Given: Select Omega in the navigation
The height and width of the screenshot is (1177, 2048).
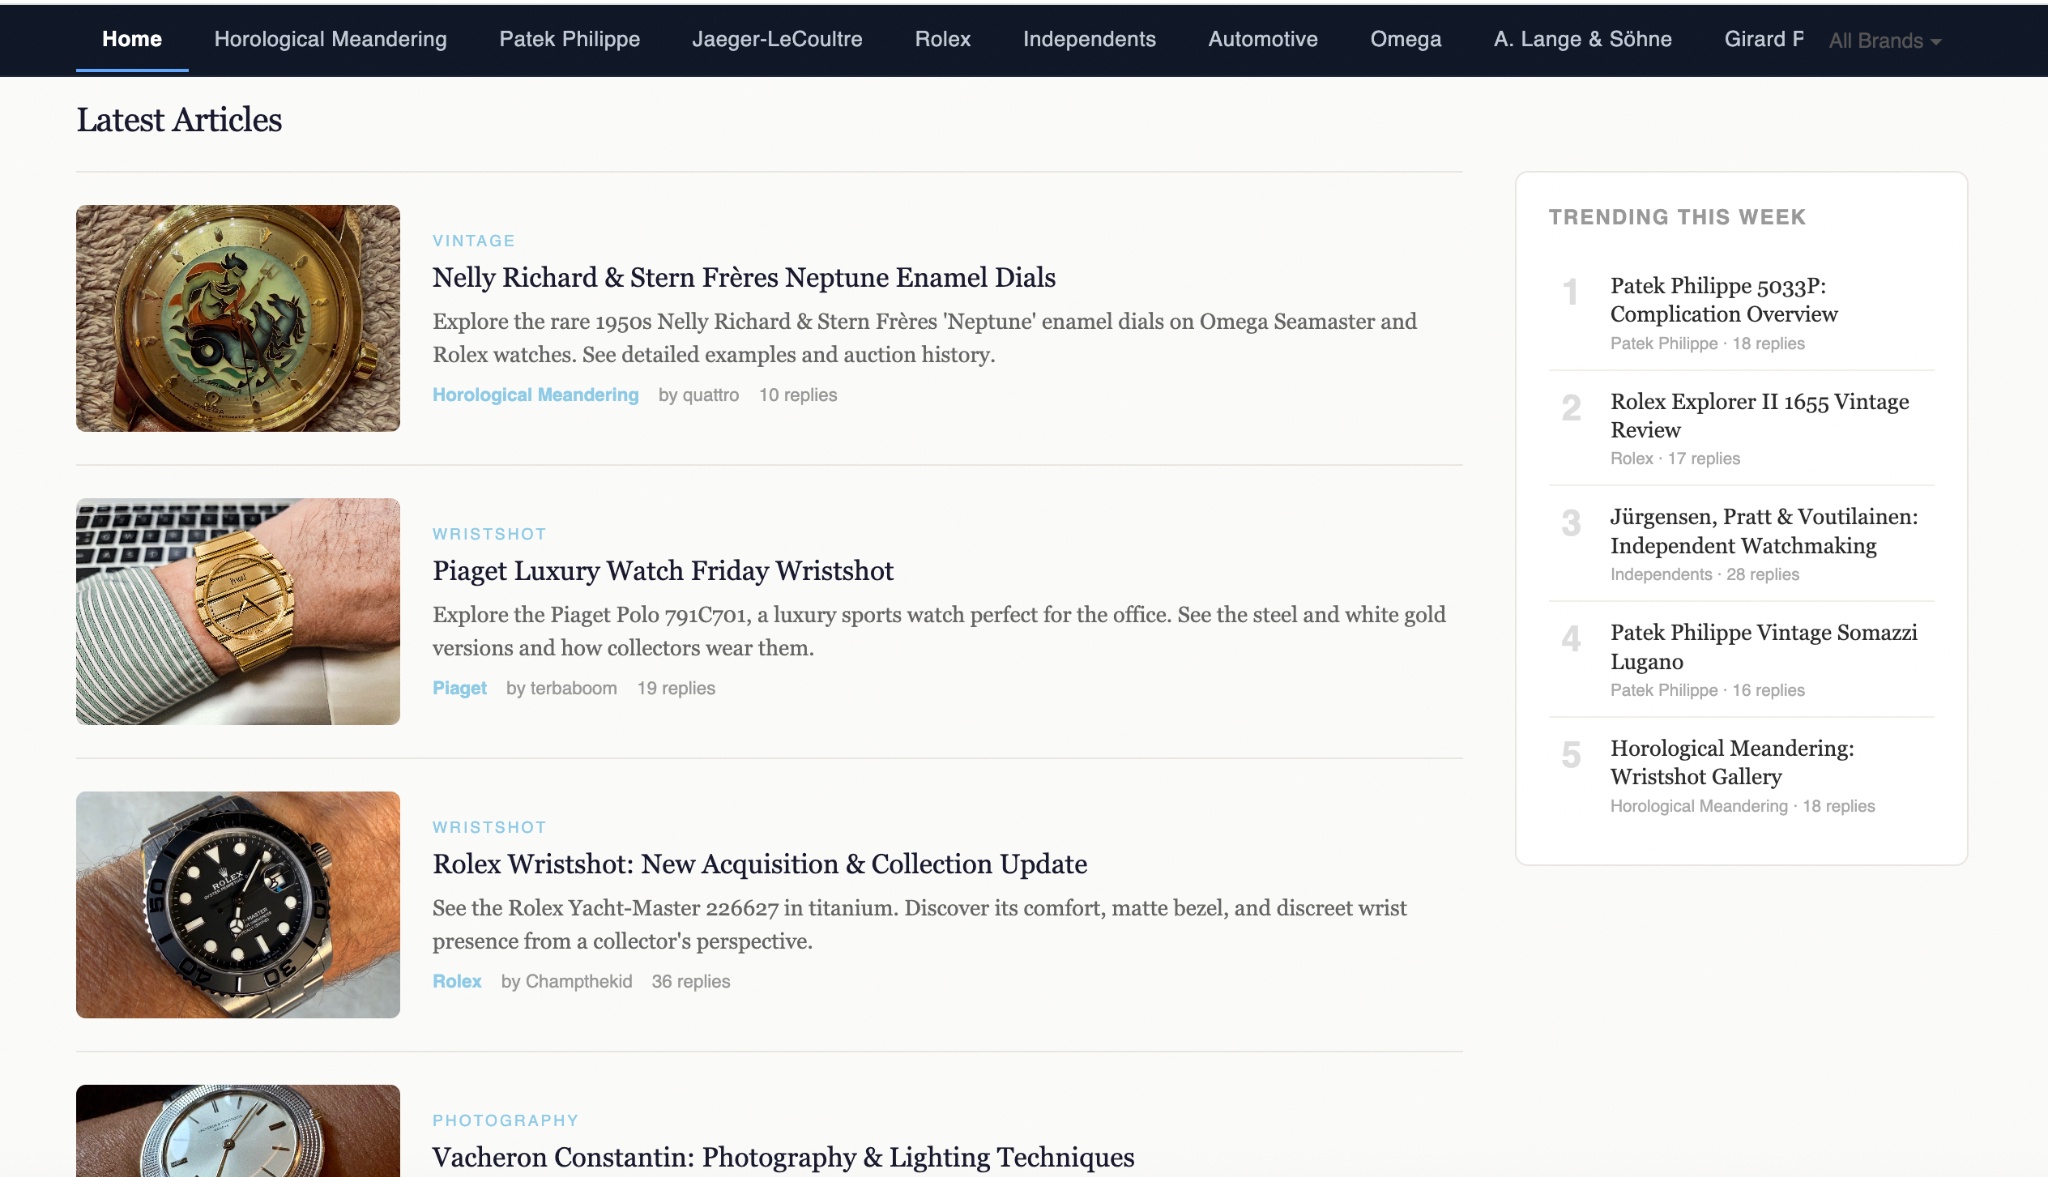Looking at the screenshot, I should 1405,39.
